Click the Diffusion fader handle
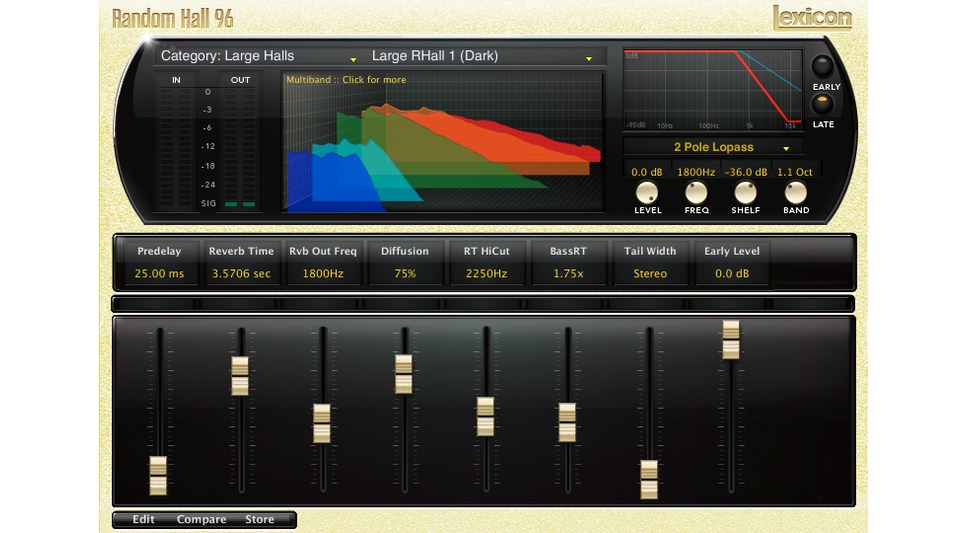The image size is (967, 533). (x=403, y=374)
